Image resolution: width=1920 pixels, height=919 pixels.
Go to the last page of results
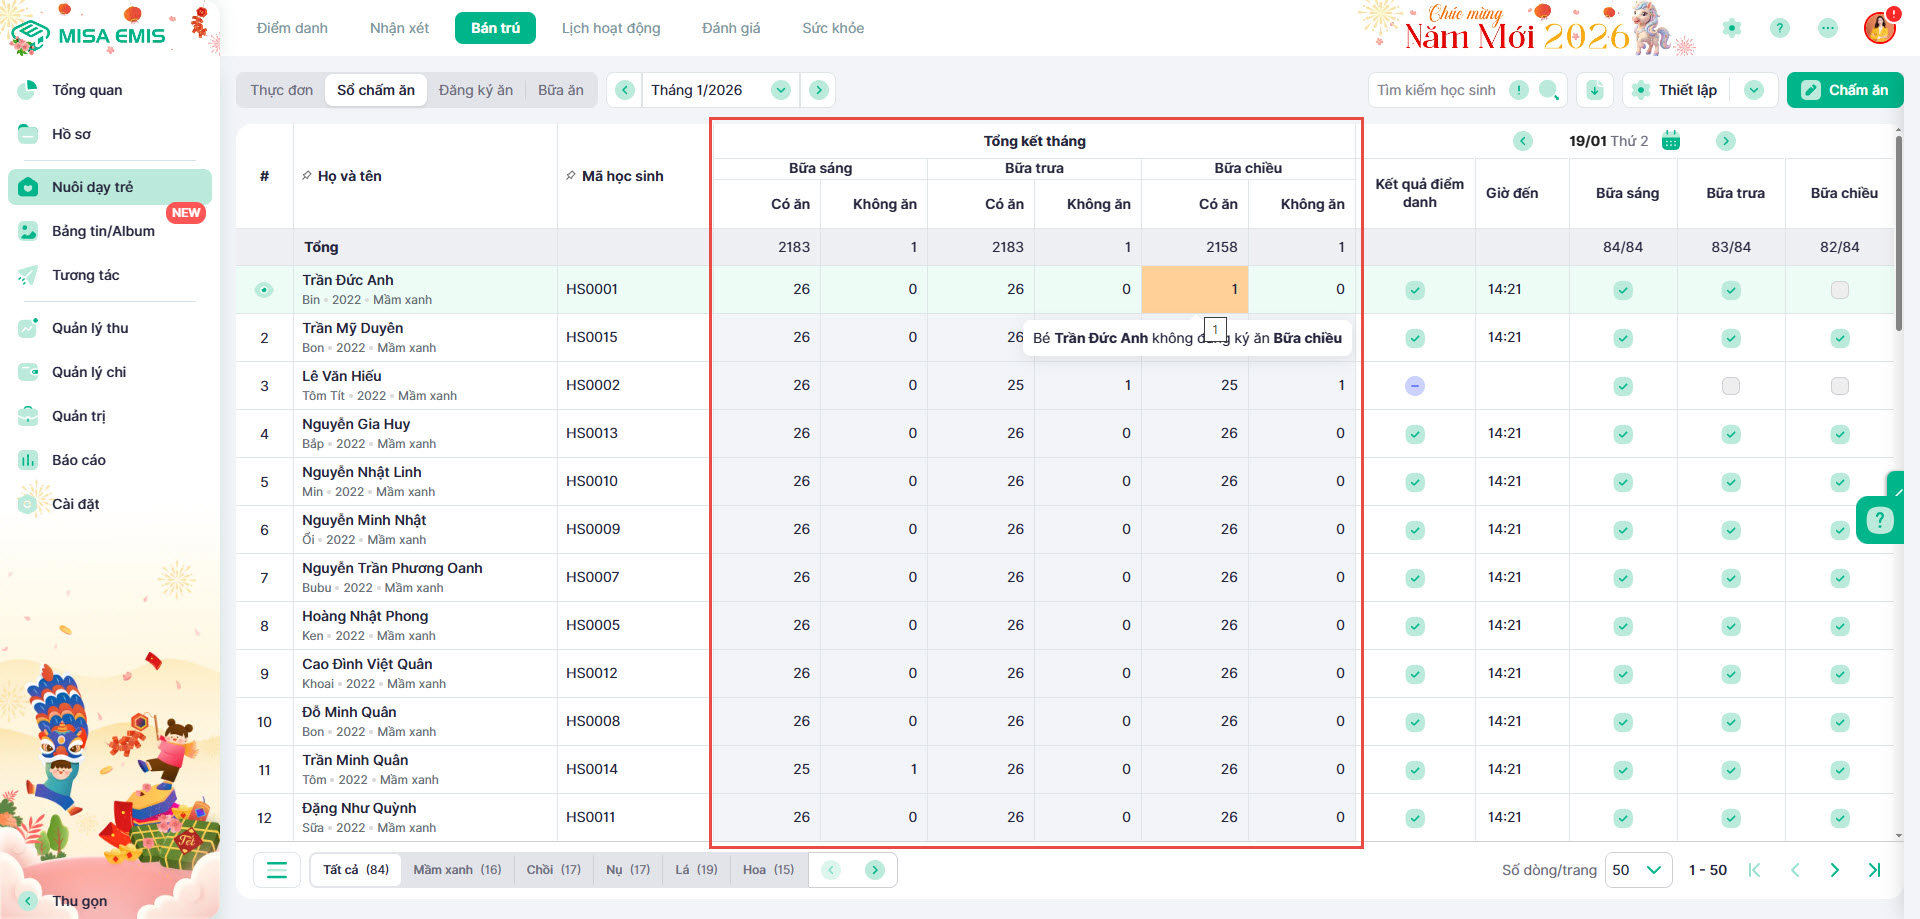1874,870
